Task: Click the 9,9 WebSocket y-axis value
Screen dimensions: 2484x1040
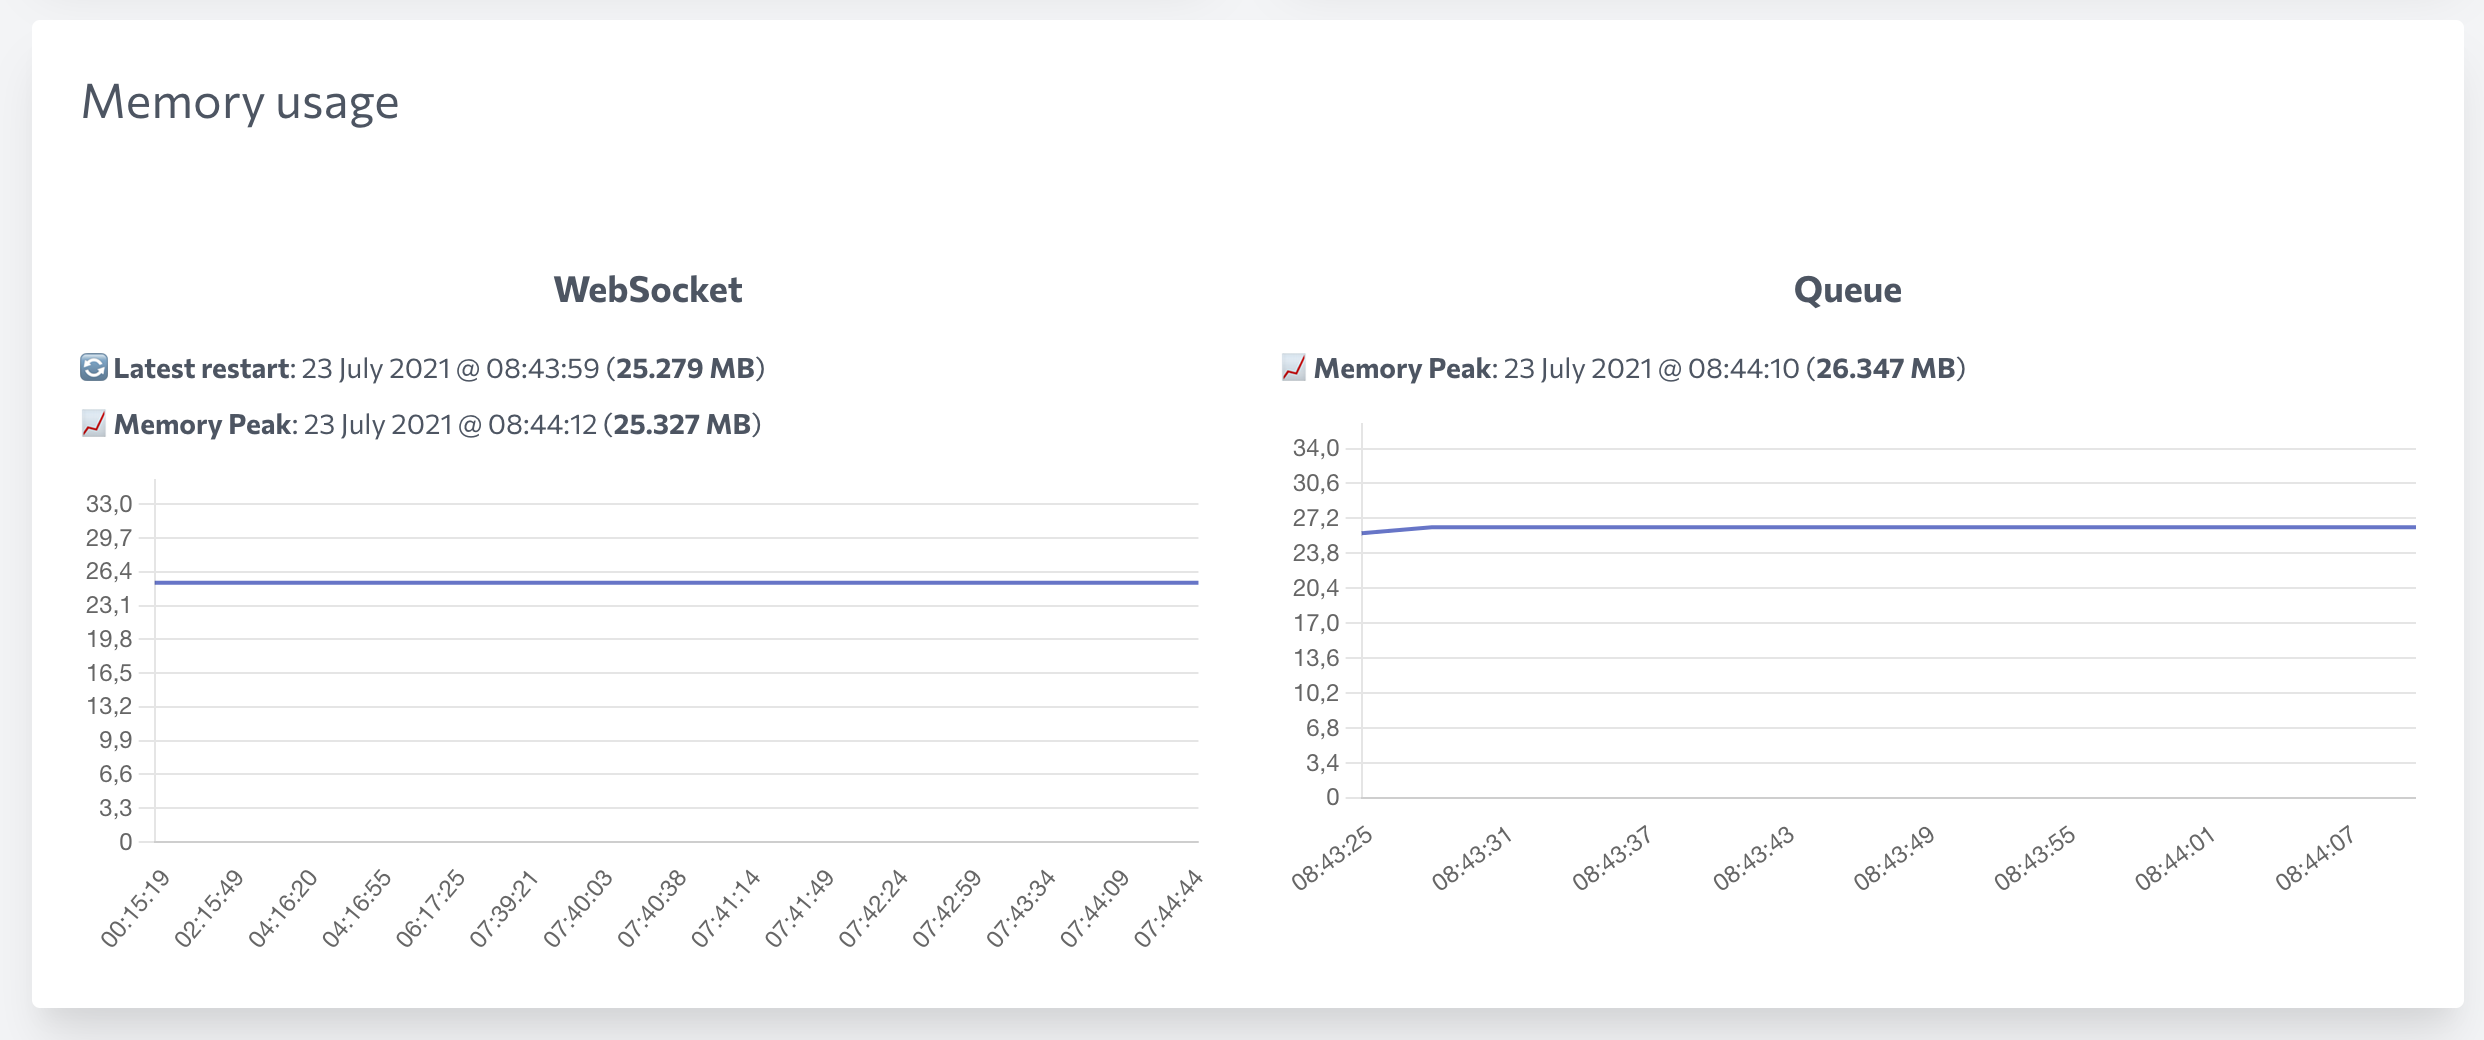Action: coord(116,740)
